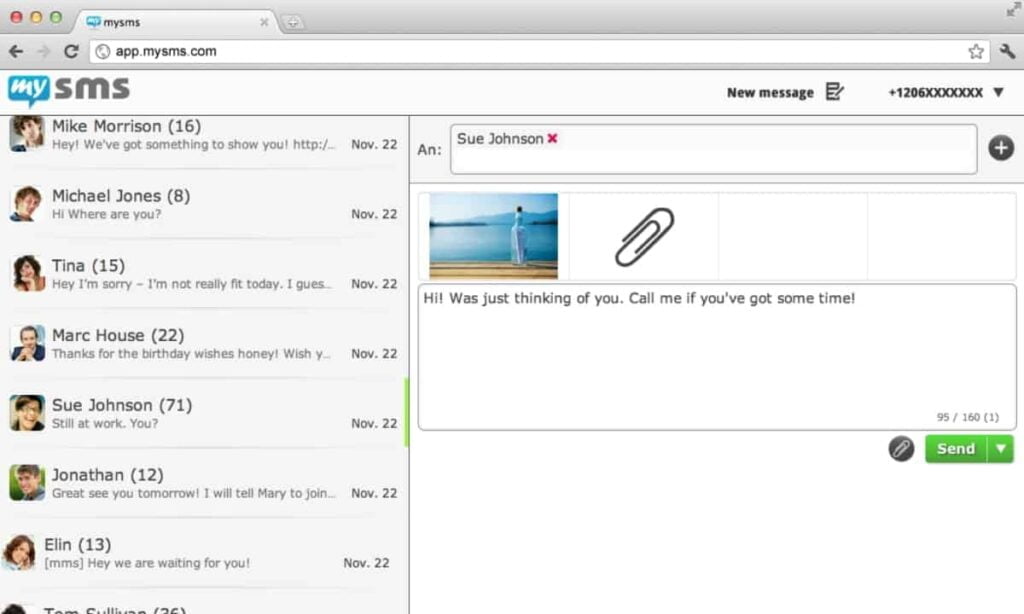1024x614 pixels.
Task: Click the mysms logo
Action: (68, 90)
